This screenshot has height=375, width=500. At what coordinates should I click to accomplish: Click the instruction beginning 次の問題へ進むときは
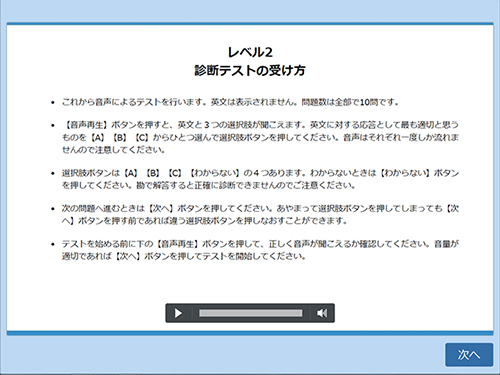point(260,214)
